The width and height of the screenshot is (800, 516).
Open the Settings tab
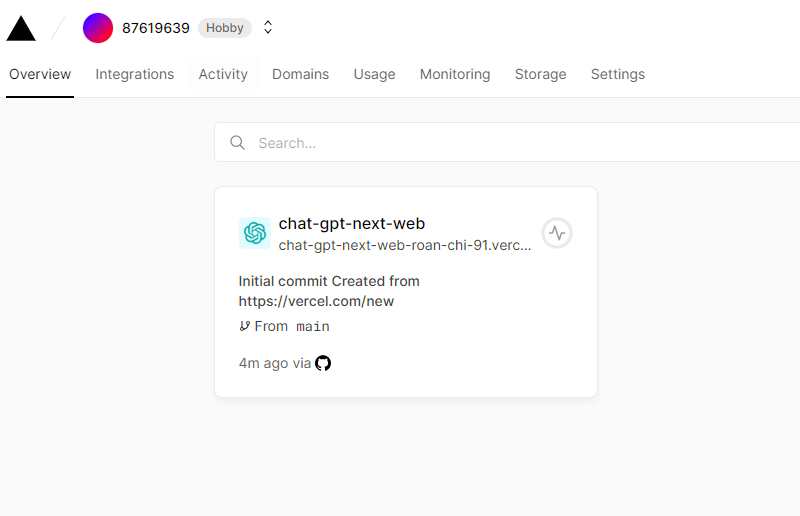[617, 74]
